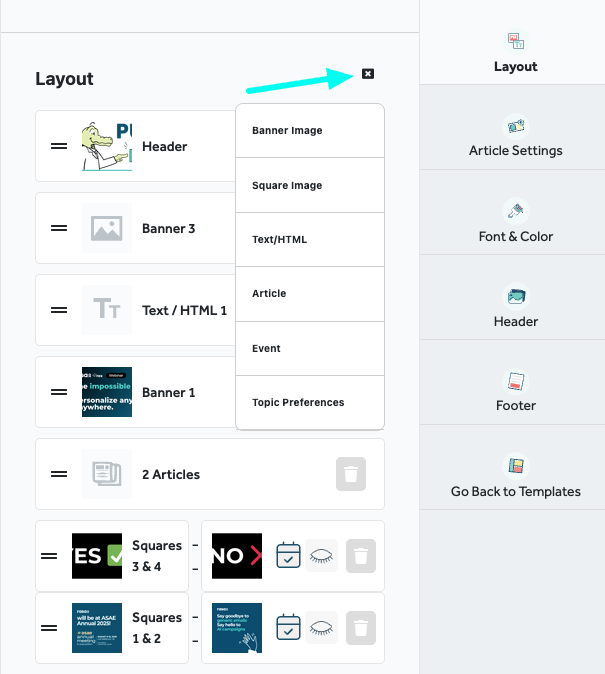Click drag handle beside 2 Articles
This screenshot has height=674, width=605.
coord(59,474)
